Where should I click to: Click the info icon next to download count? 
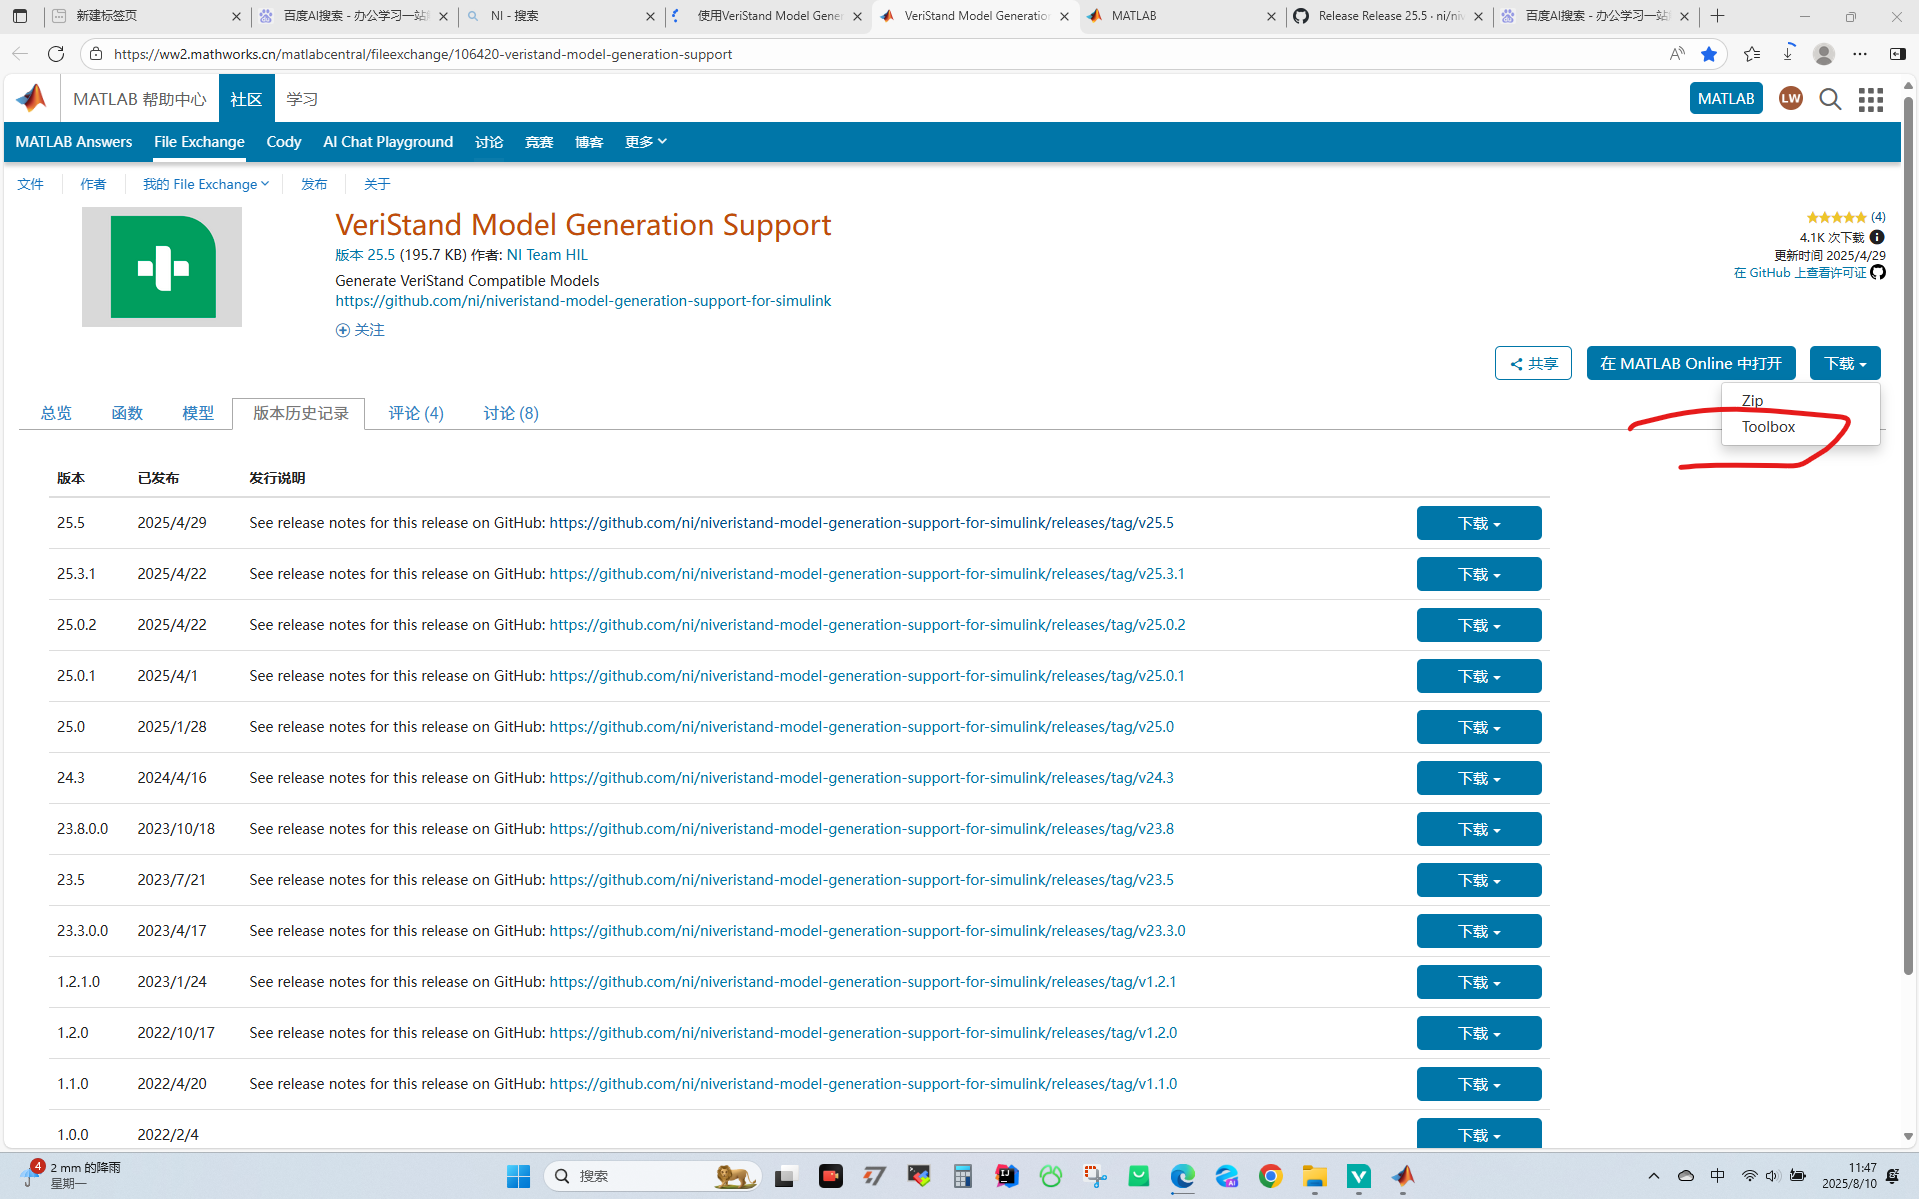pos(1877,237)
